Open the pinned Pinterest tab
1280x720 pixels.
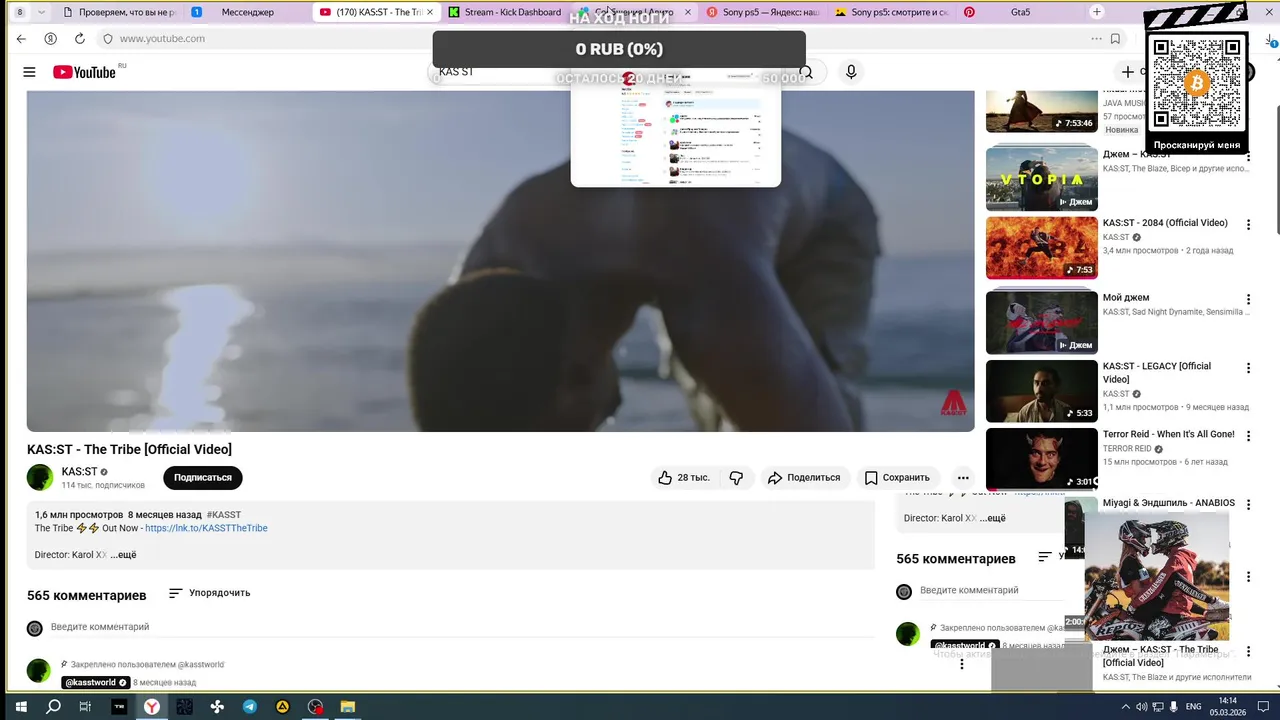[x=969, y=12]
